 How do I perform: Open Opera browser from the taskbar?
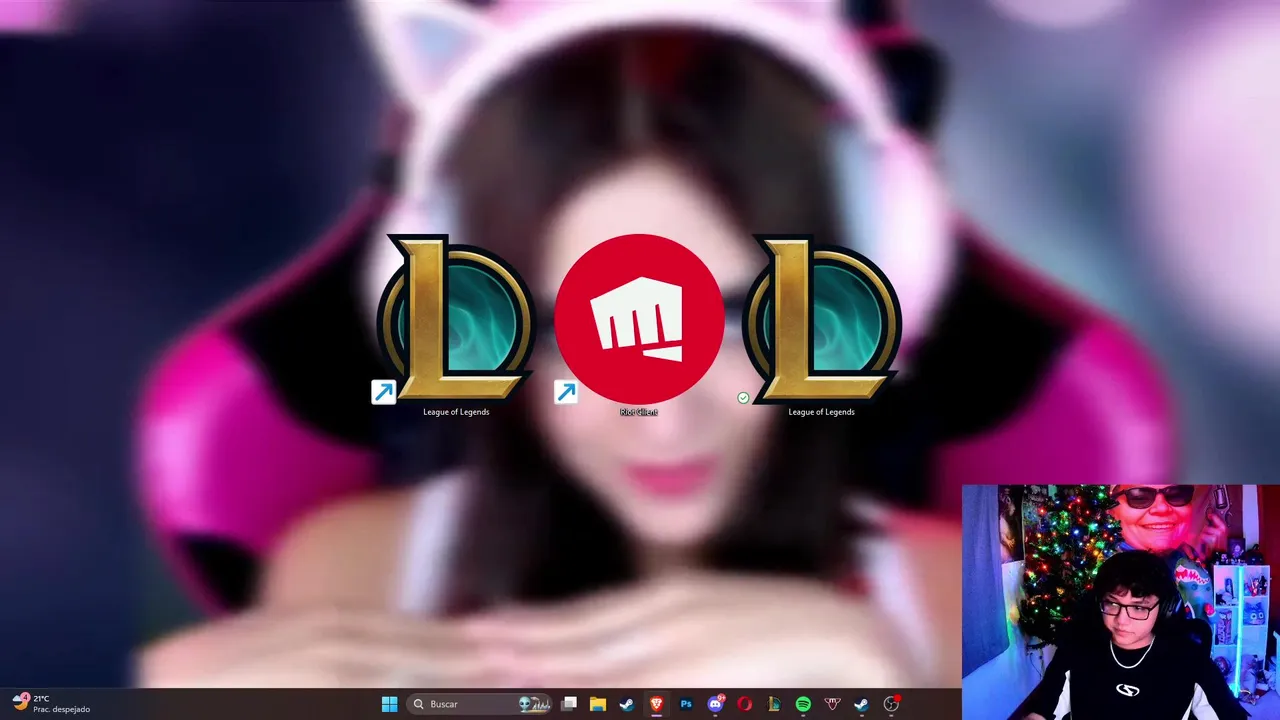pos(744,704)
